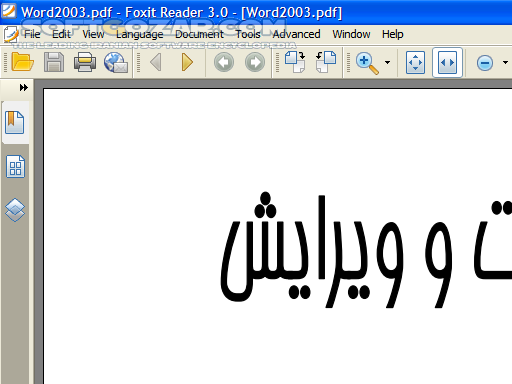Print the document using printer icon
The width and height of the screenshot is (512, 384).
pyautogui.click(x=85, y=62)
